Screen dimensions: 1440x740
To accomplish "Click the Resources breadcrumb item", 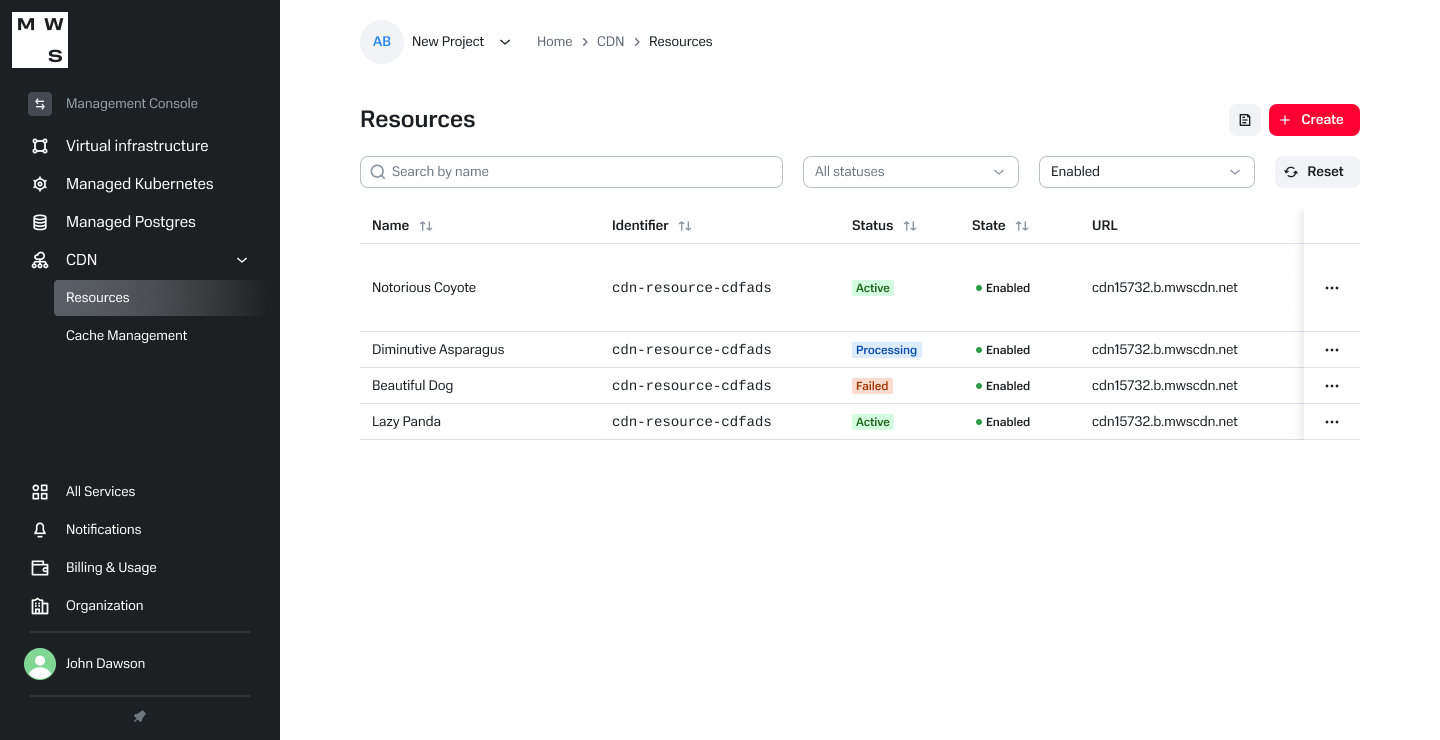I will coord(681,42).
